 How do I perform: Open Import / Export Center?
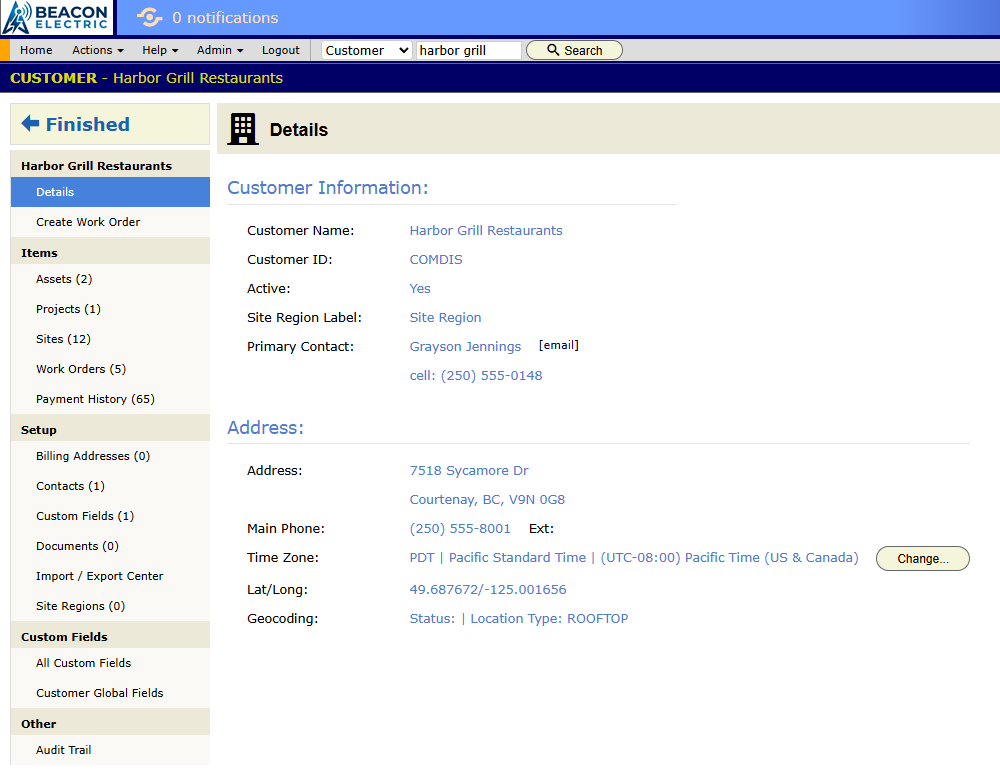click(110, 576)
